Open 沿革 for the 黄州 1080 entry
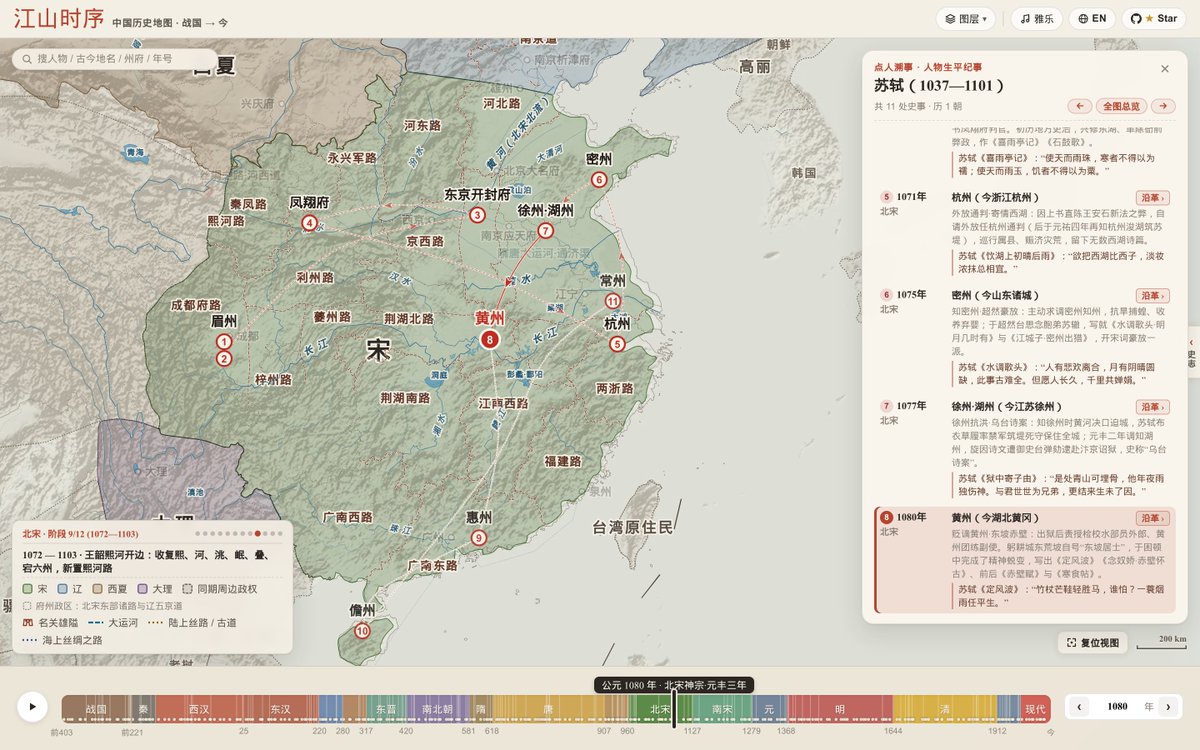 coord(1152,518)
